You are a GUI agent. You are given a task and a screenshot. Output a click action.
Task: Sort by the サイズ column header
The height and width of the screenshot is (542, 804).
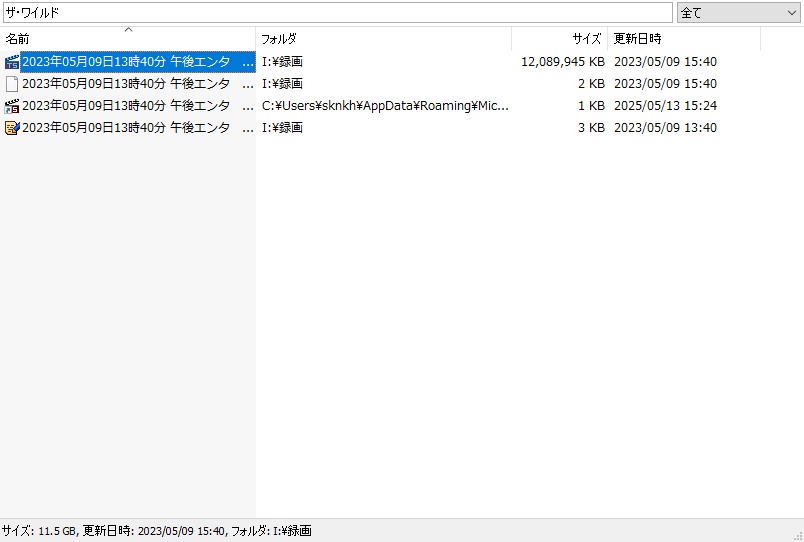(x=559, y=38)
